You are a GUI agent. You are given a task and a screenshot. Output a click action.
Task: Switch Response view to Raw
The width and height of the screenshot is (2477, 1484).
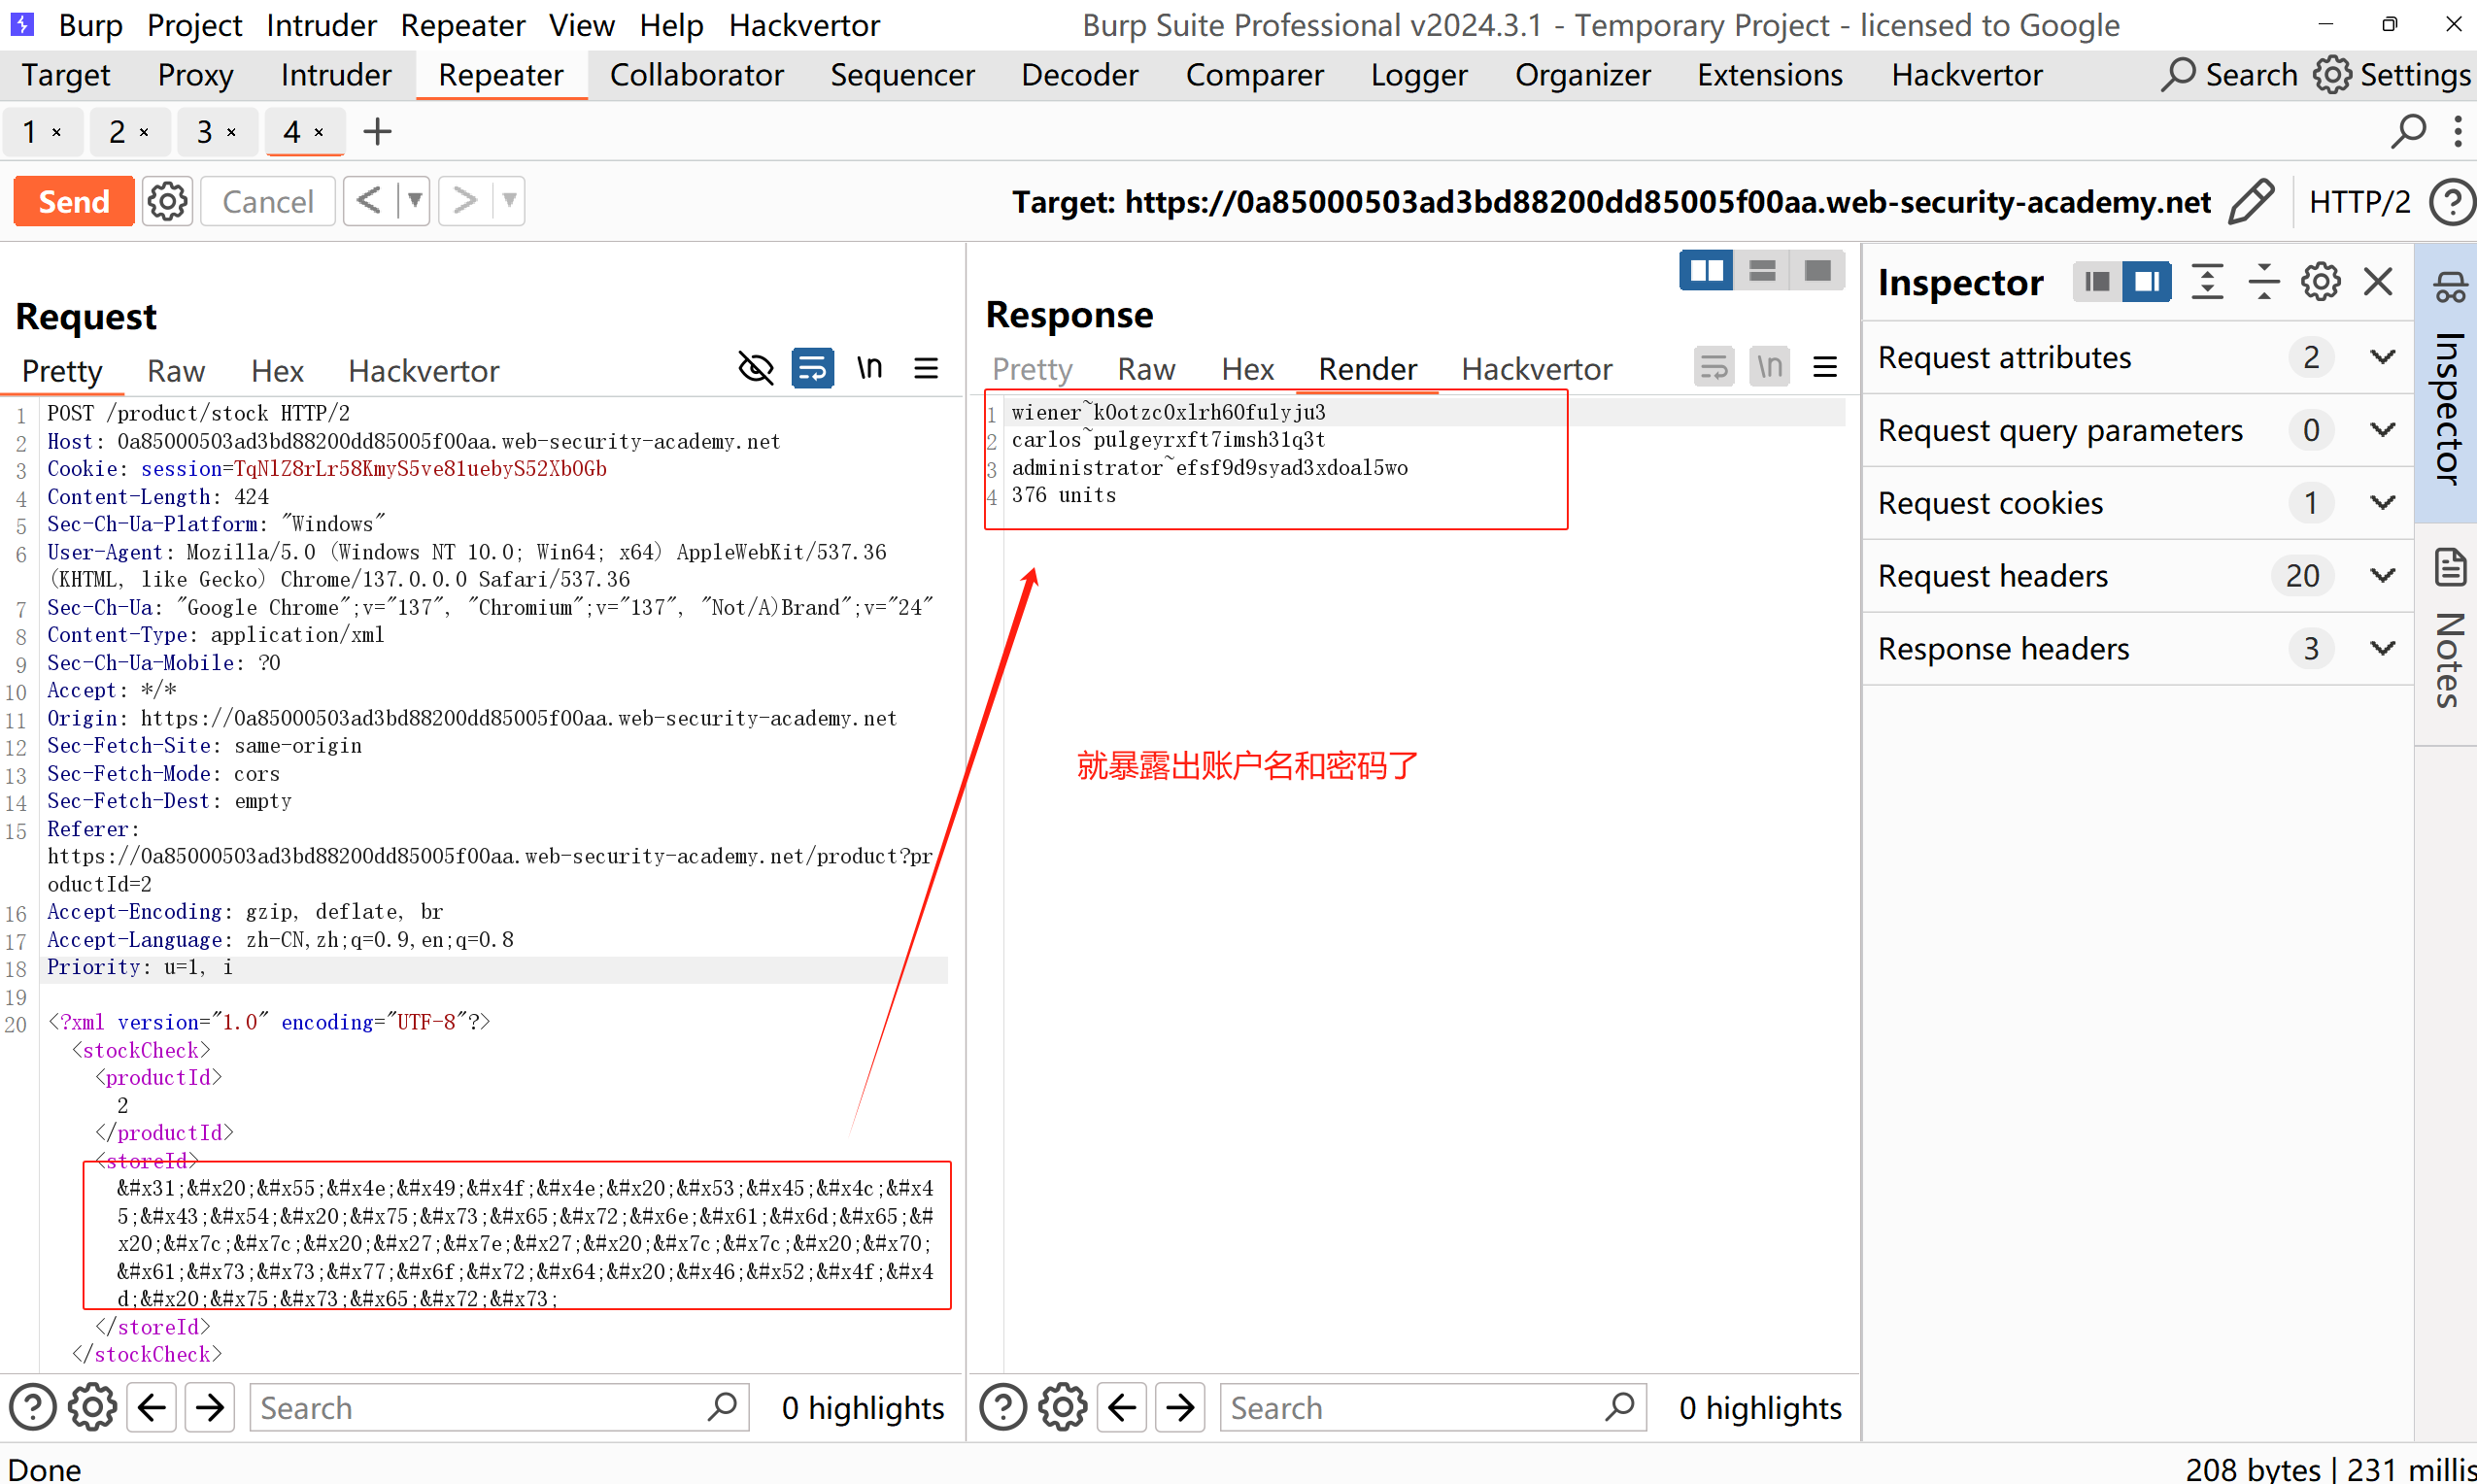[1146, 369]
